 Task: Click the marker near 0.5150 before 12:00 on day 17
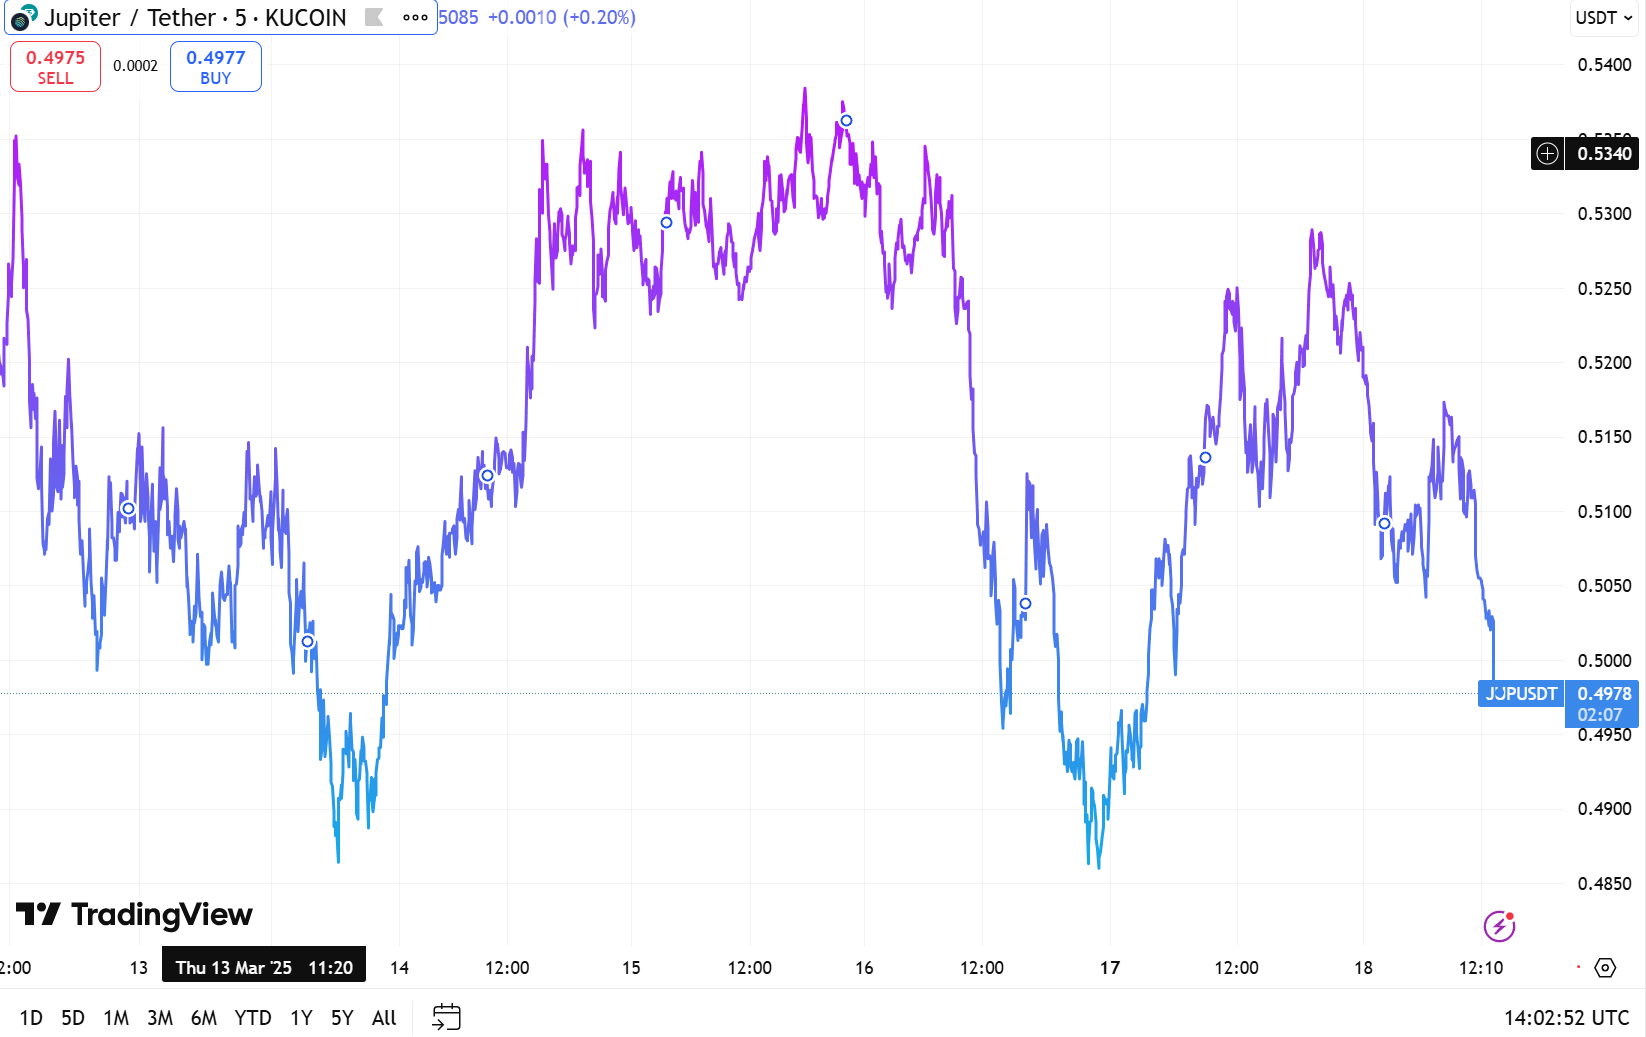tap(1205, 457)
